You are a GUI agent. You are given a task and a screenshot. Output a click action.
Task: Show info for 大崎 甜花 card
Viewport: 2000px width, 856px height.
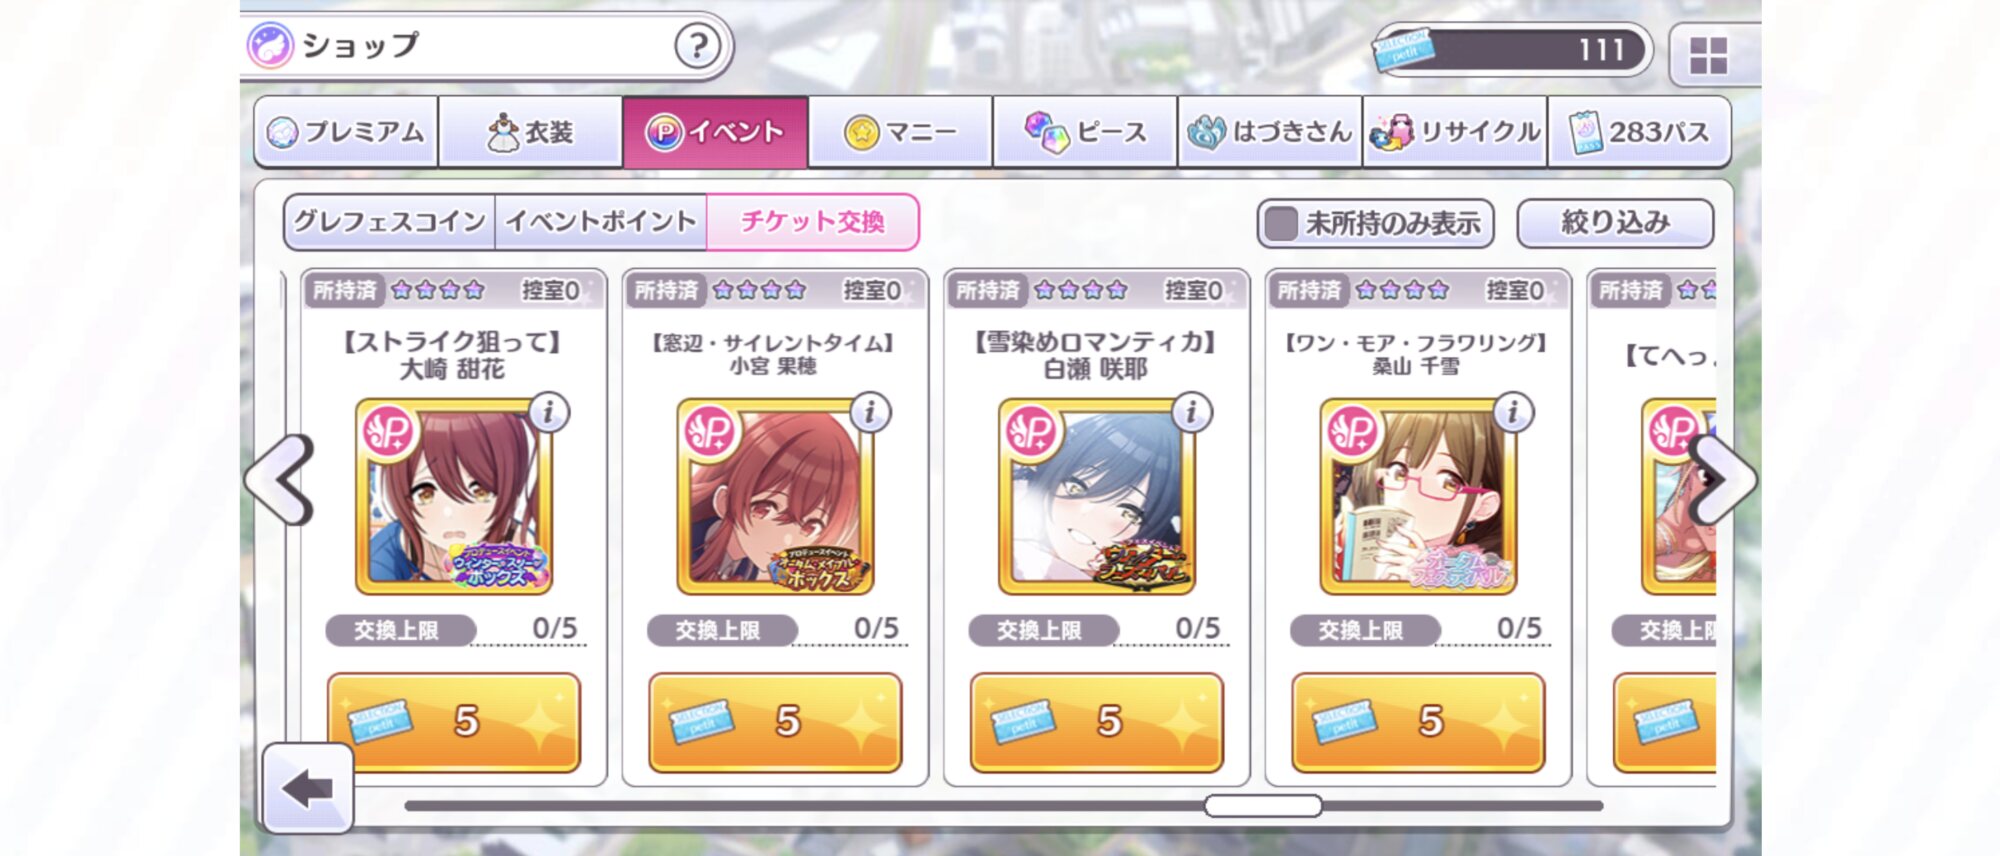click(x=548, y=412)
